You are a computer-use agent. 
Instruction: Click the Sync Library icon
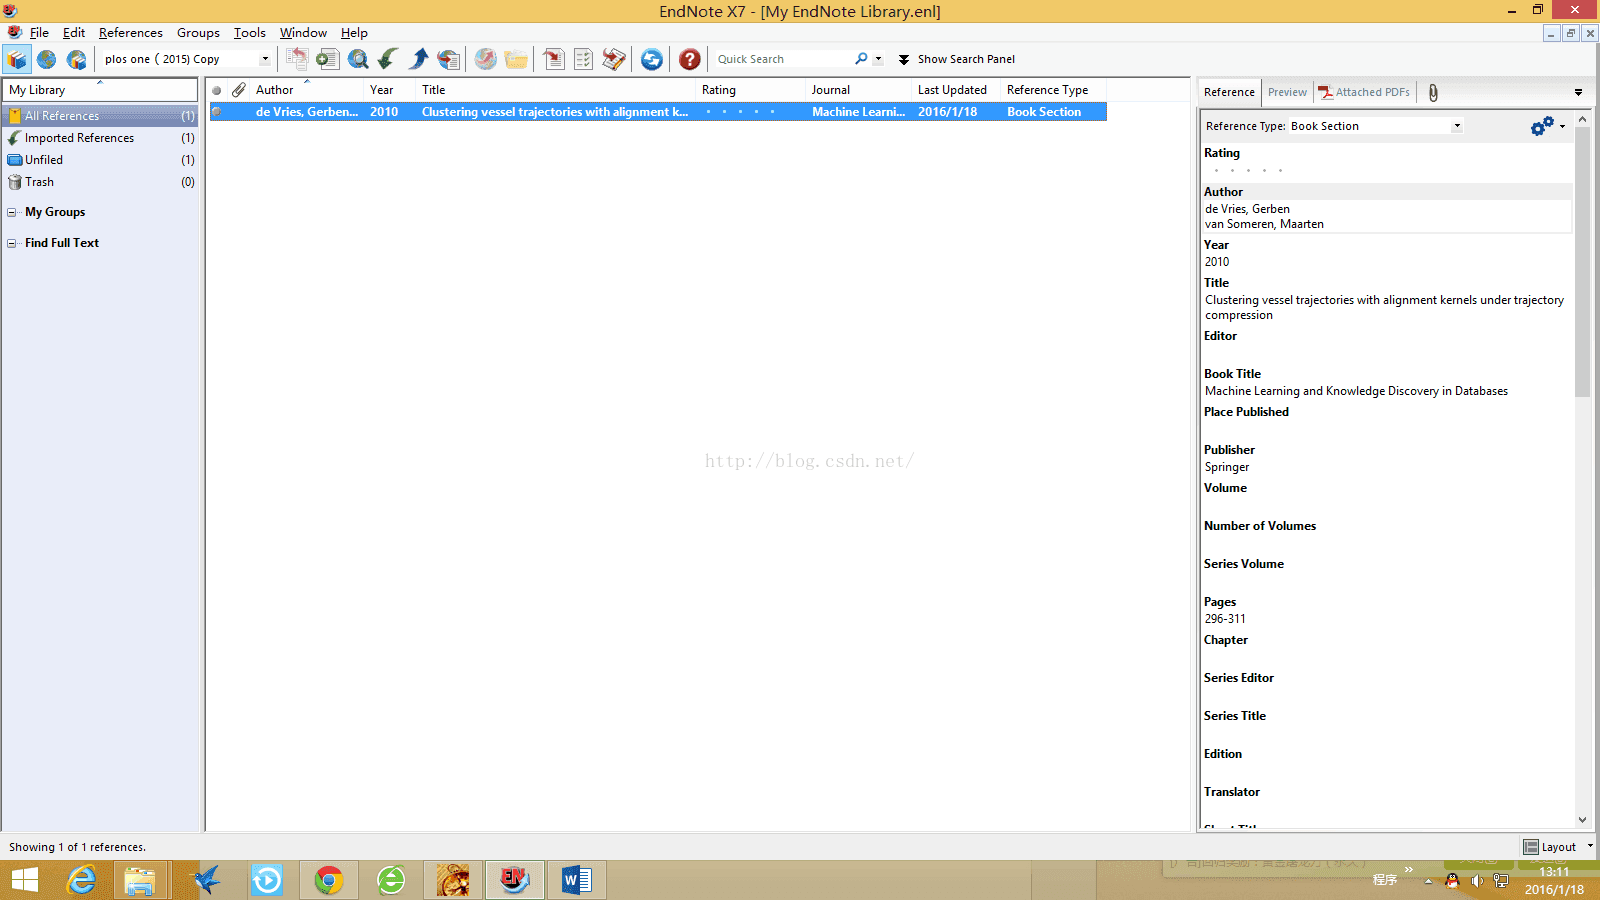652,59
